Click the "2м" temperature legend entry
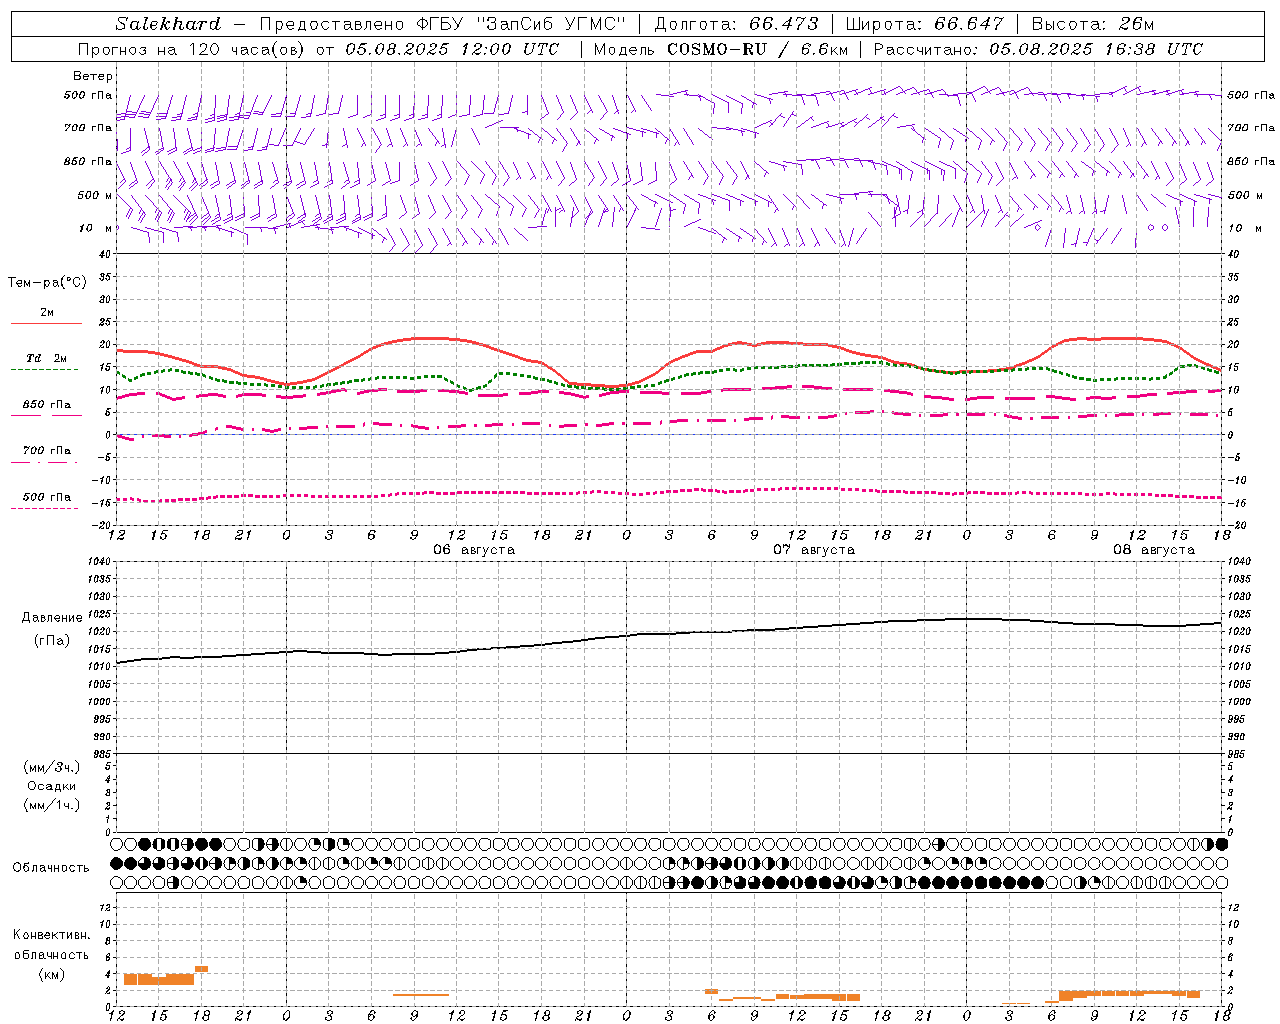This screenshot has width=1280, height=1024. point(47,312)
